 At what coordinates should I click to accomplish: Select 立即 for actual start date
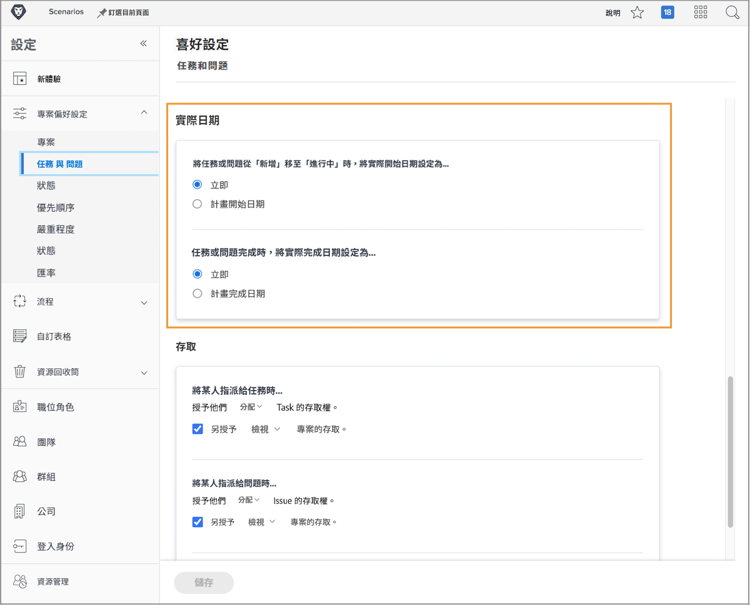197,184
